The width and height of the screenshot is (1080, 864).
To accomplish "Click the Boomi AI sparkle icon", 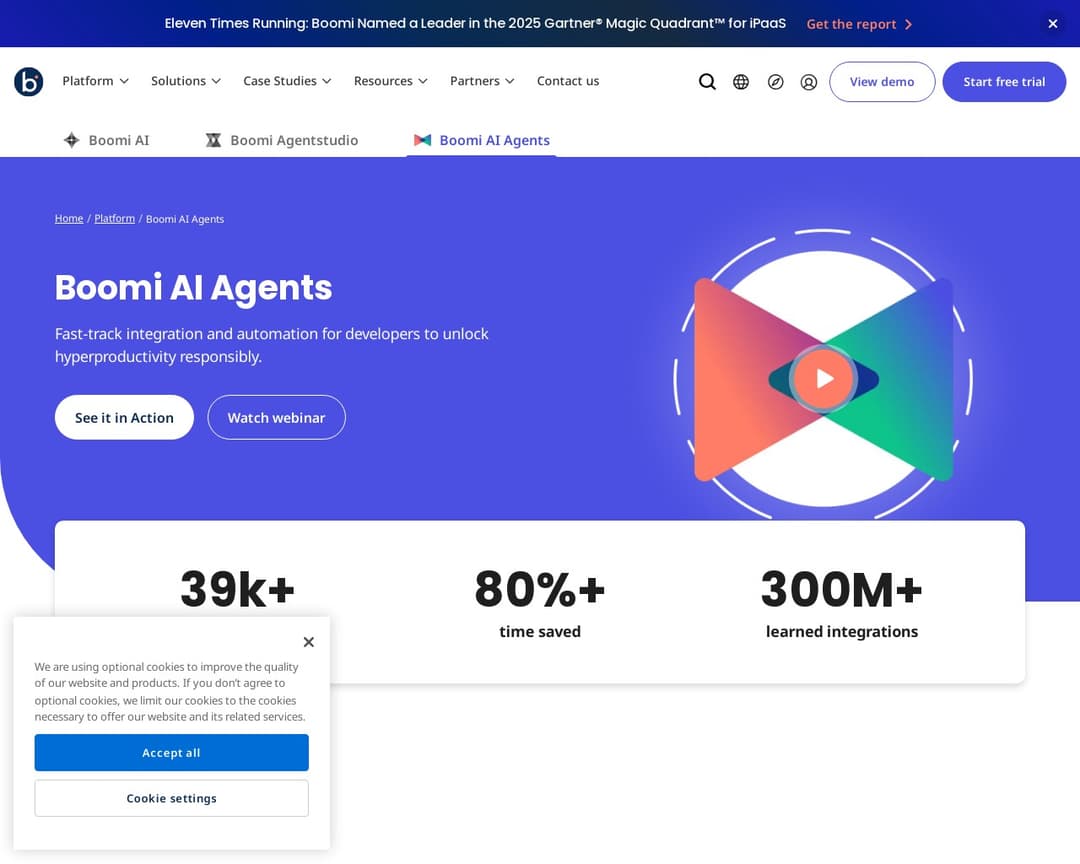I will [71, 140].
